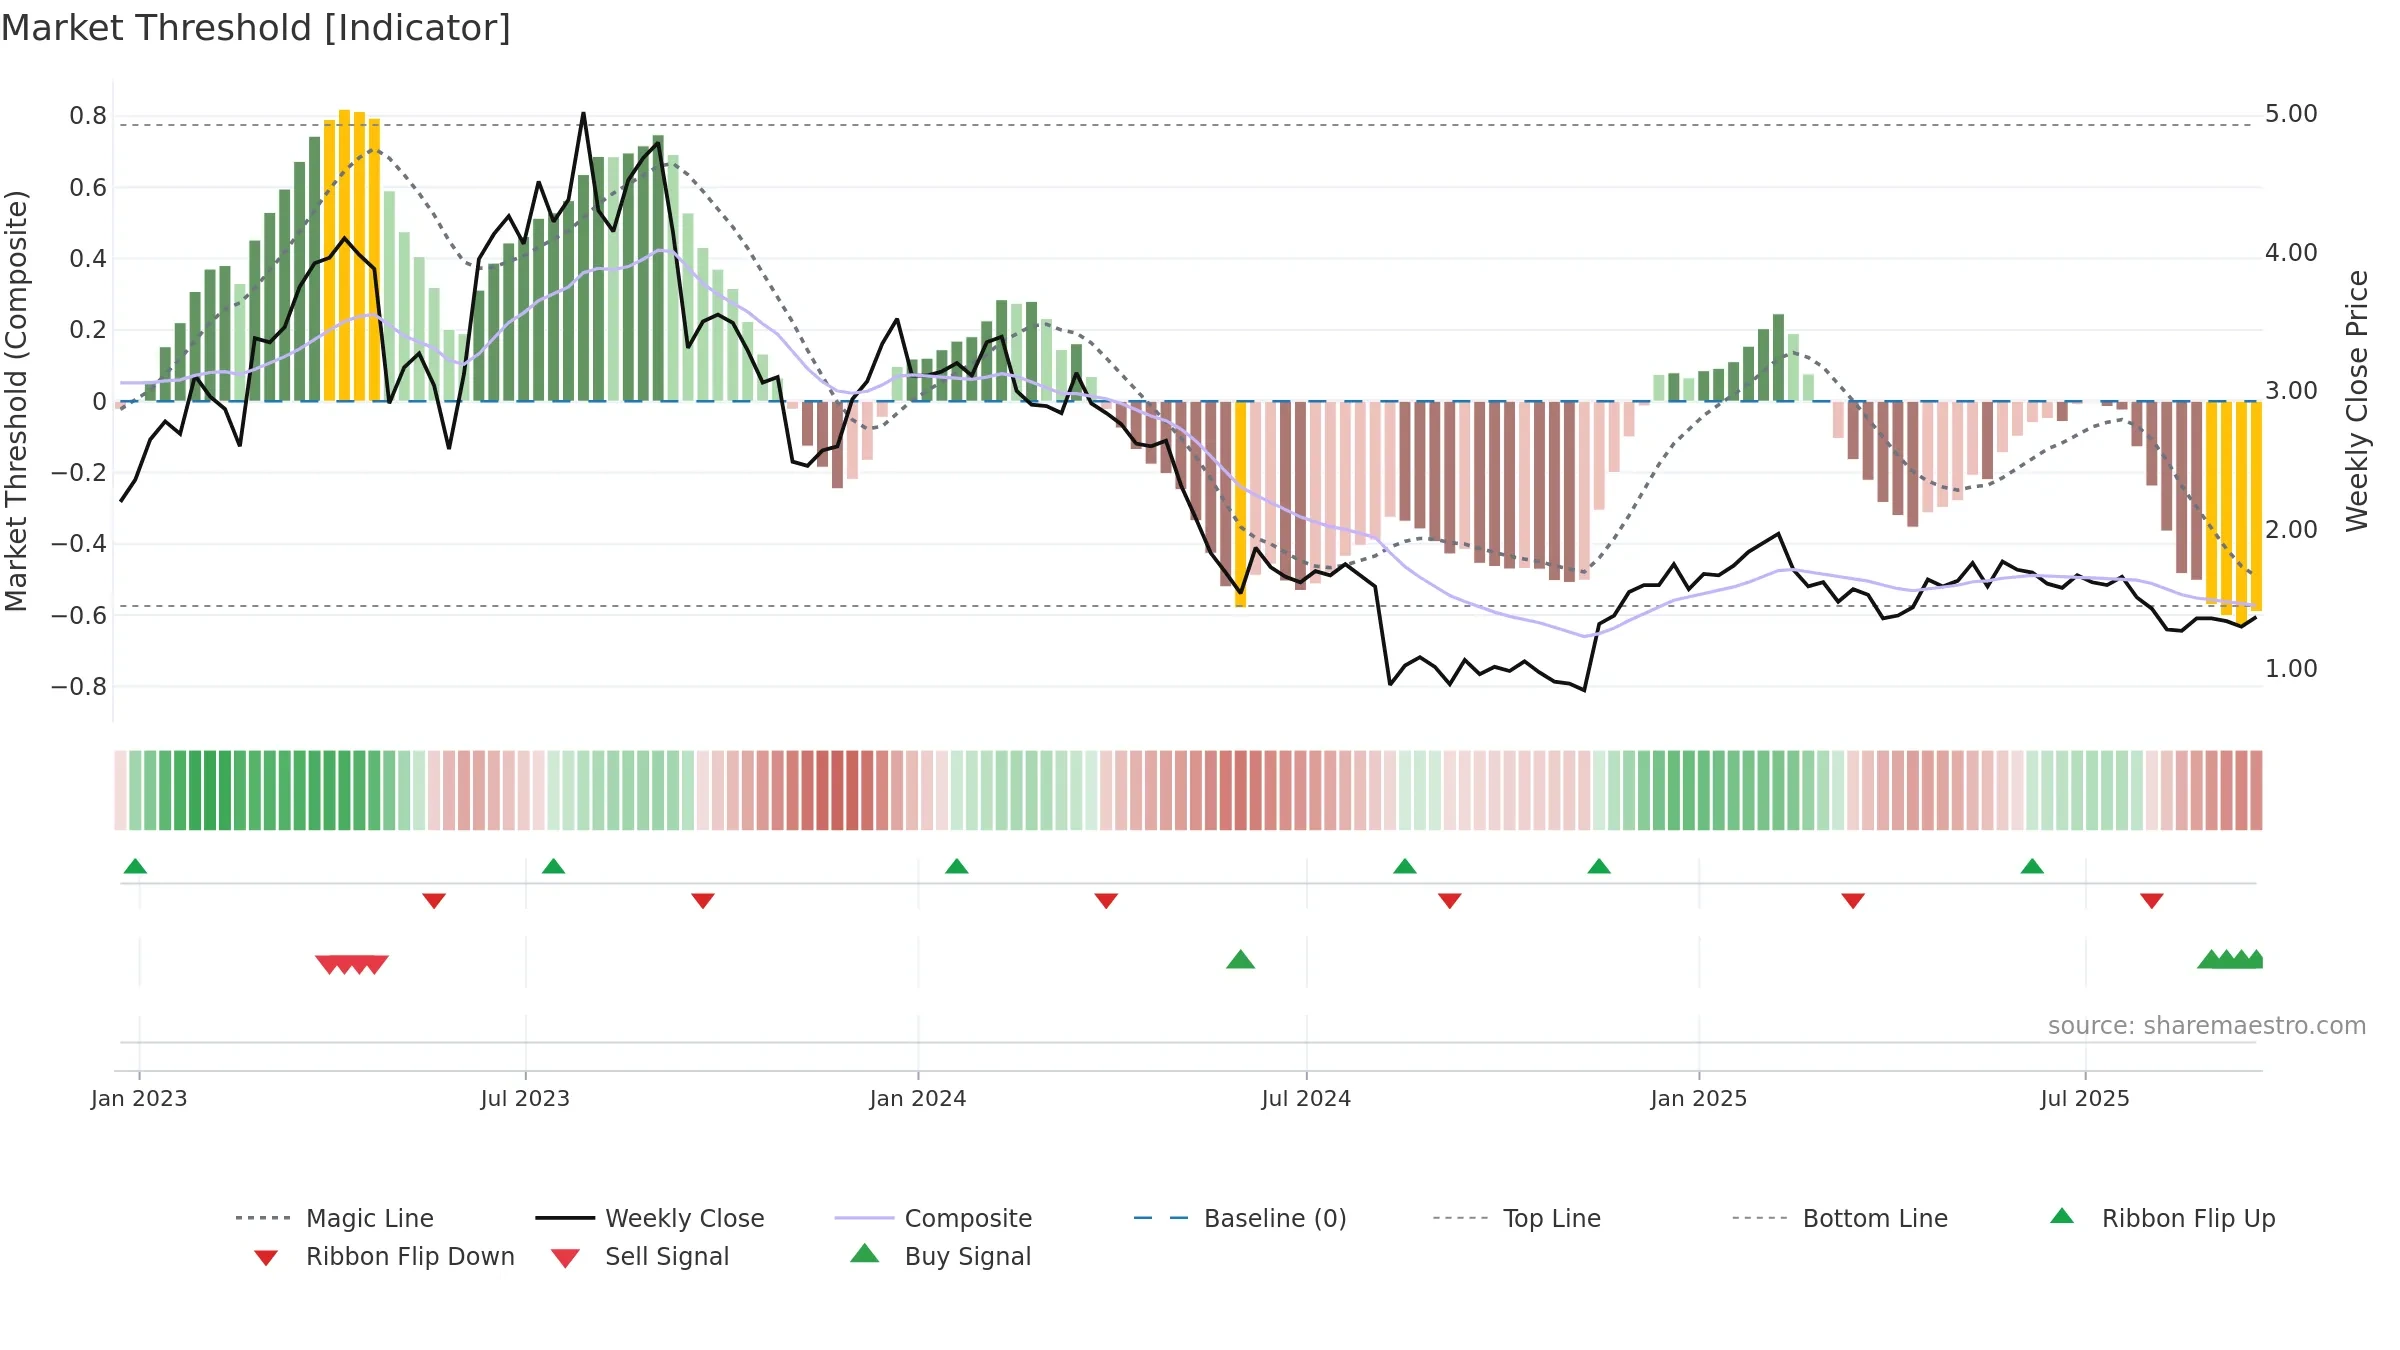Click the Ribbon Flip Up marker just after Jul 2023
The width and height of the screenshot is (2400, 1350).
tap(553, 866)
